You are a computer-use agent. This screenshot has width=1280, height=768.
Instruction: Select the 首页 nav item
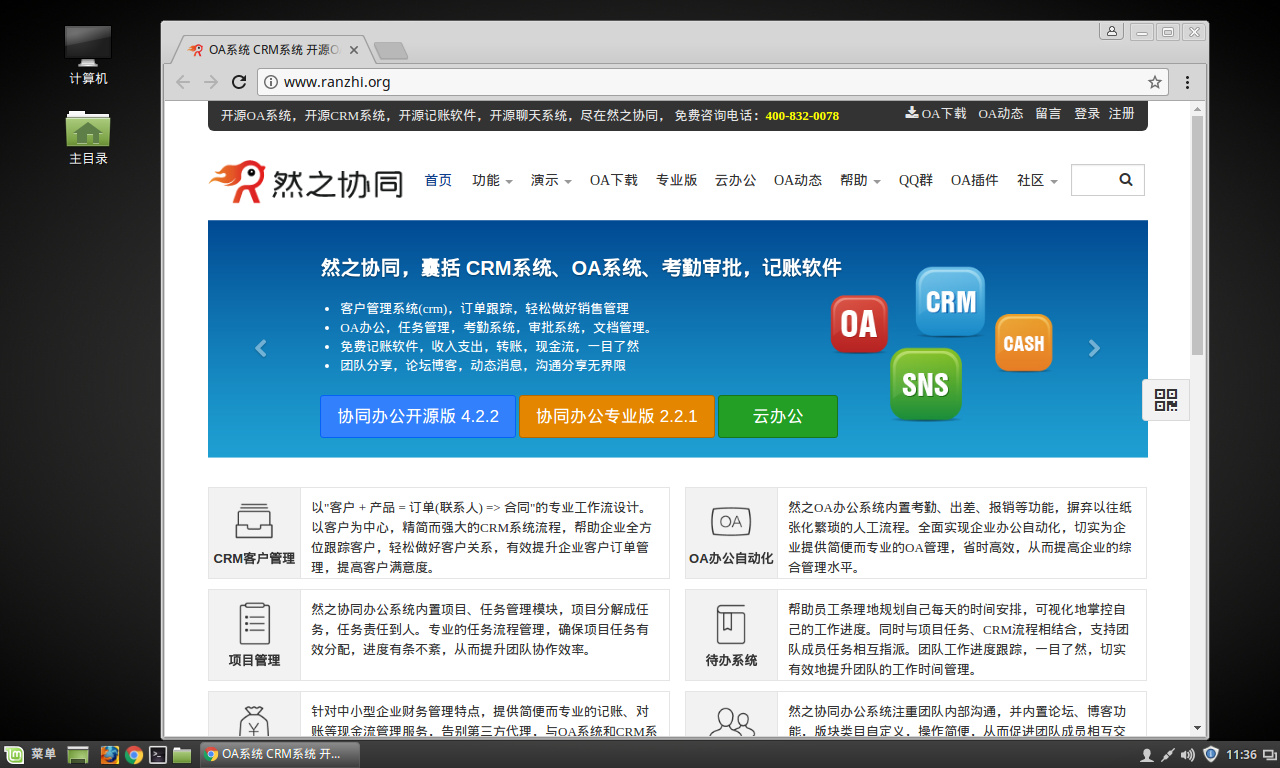coord(438,181)
